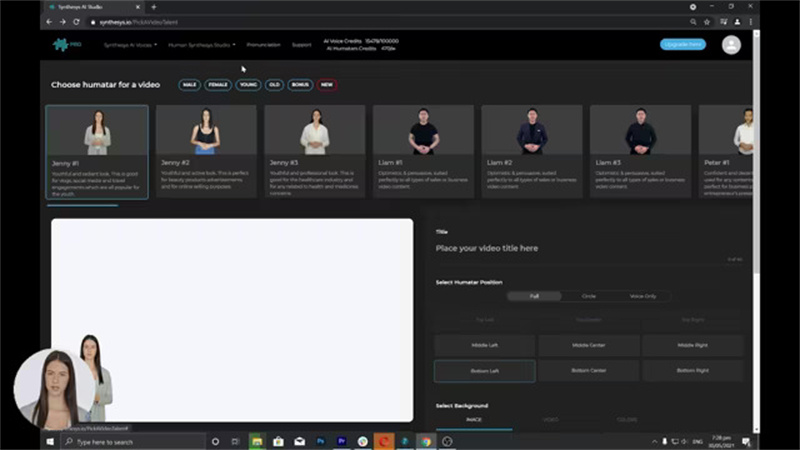This screenshot has width=800, height=450.
Task: Open notification center in taskbar
Action: (746, 442)
